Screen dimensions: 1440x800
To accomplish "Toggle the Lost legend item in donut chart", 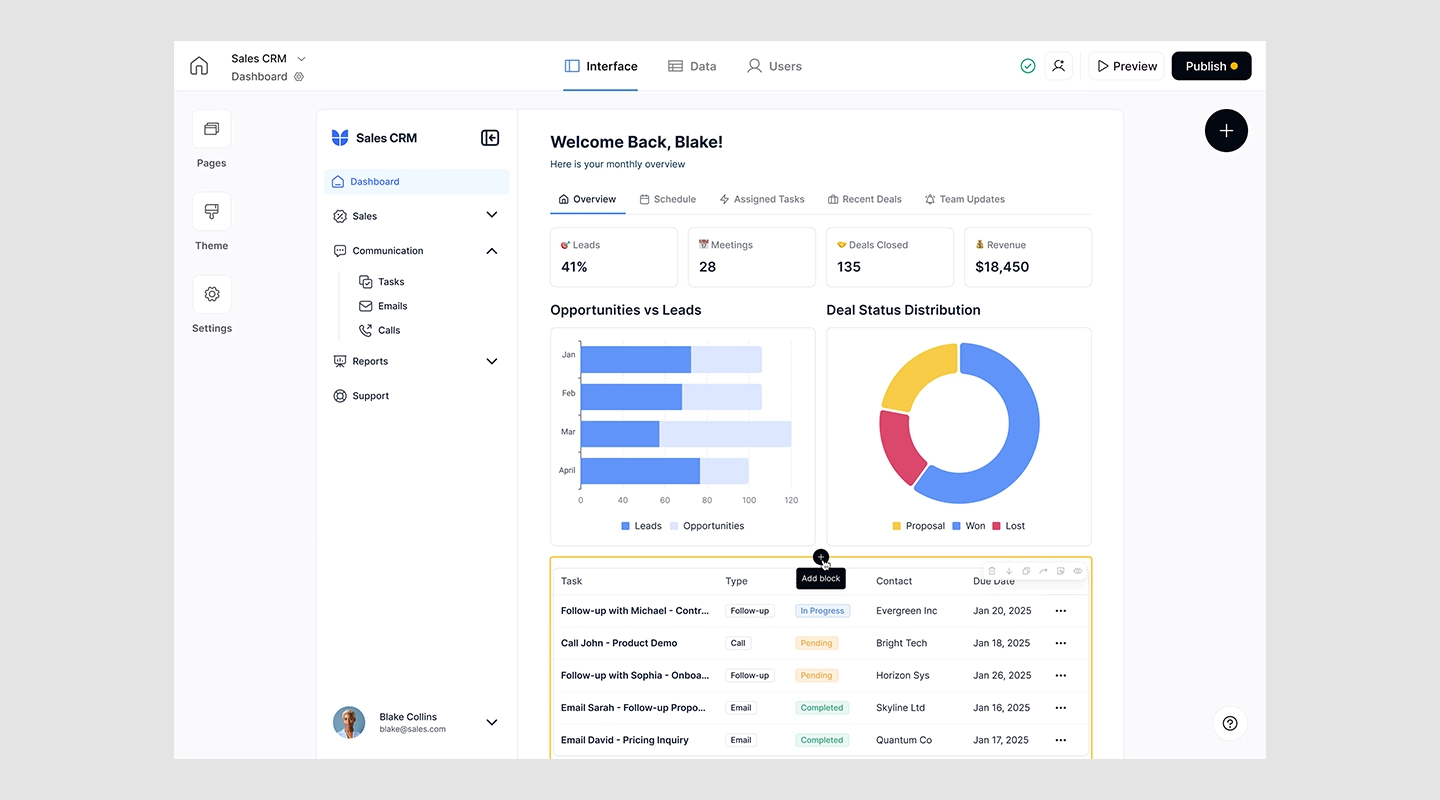I will point(1008,526).
